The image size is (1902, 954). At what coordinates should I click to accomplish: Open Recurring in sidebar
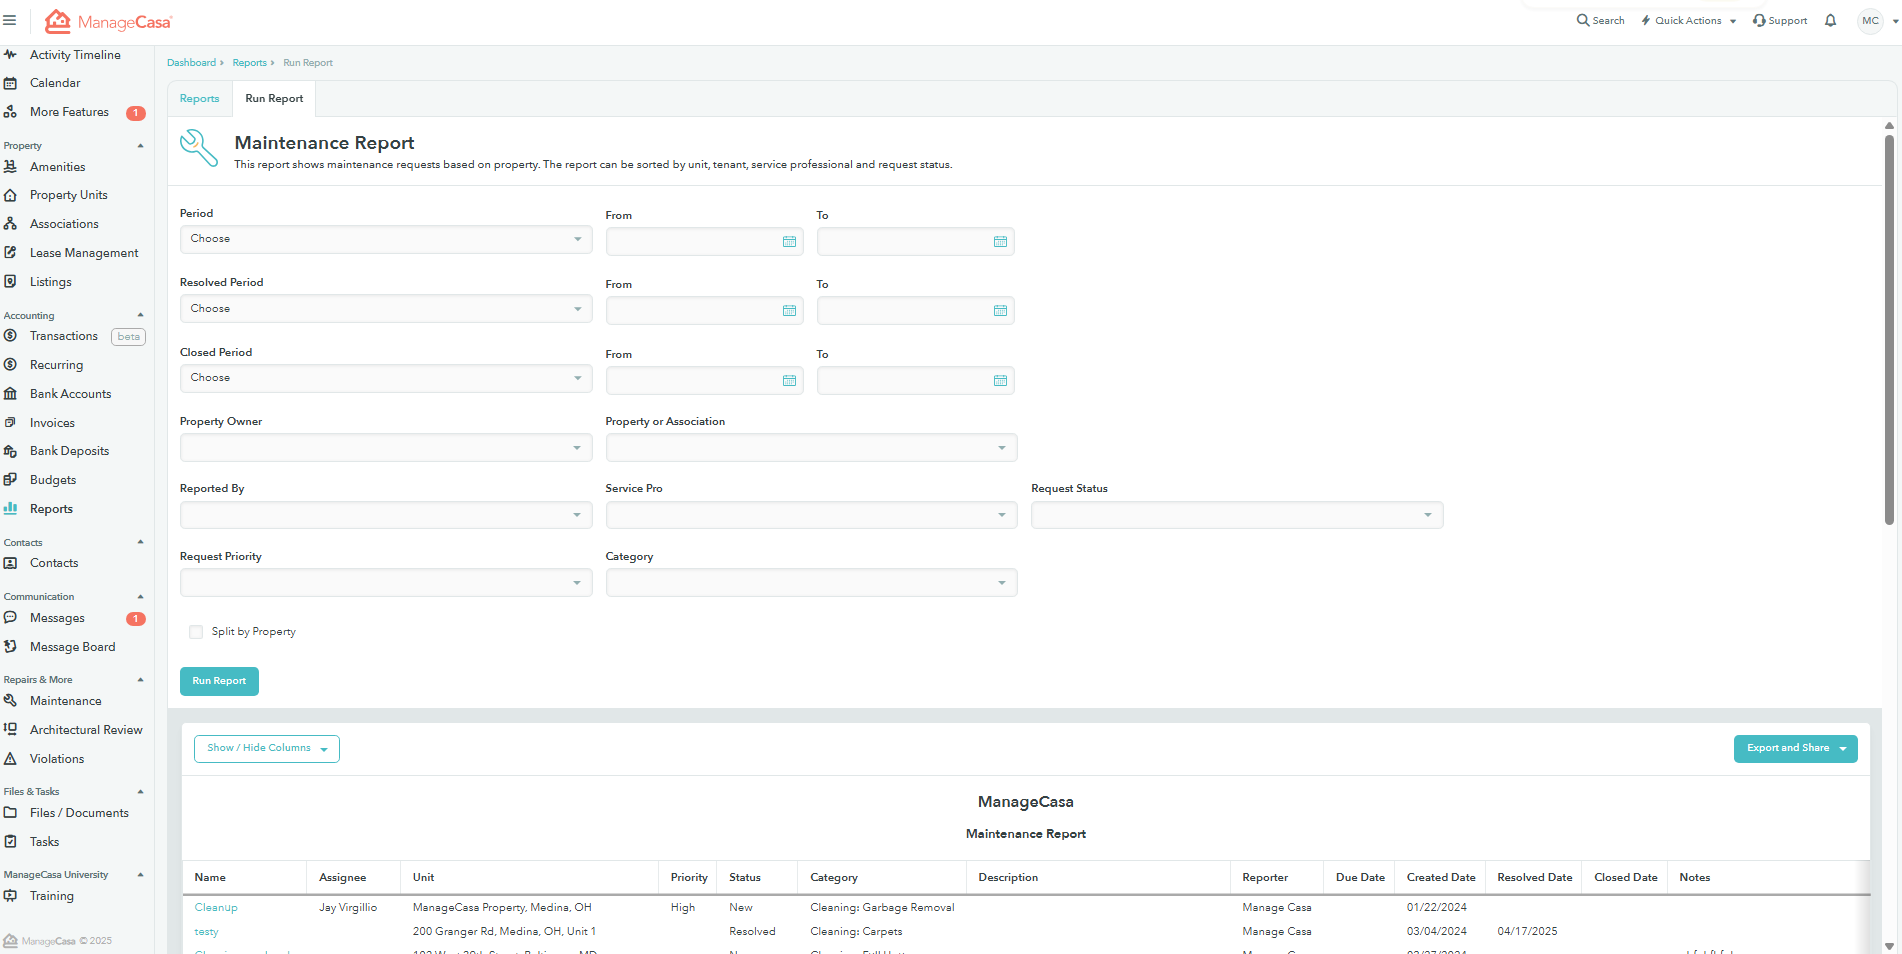point(56,365)
